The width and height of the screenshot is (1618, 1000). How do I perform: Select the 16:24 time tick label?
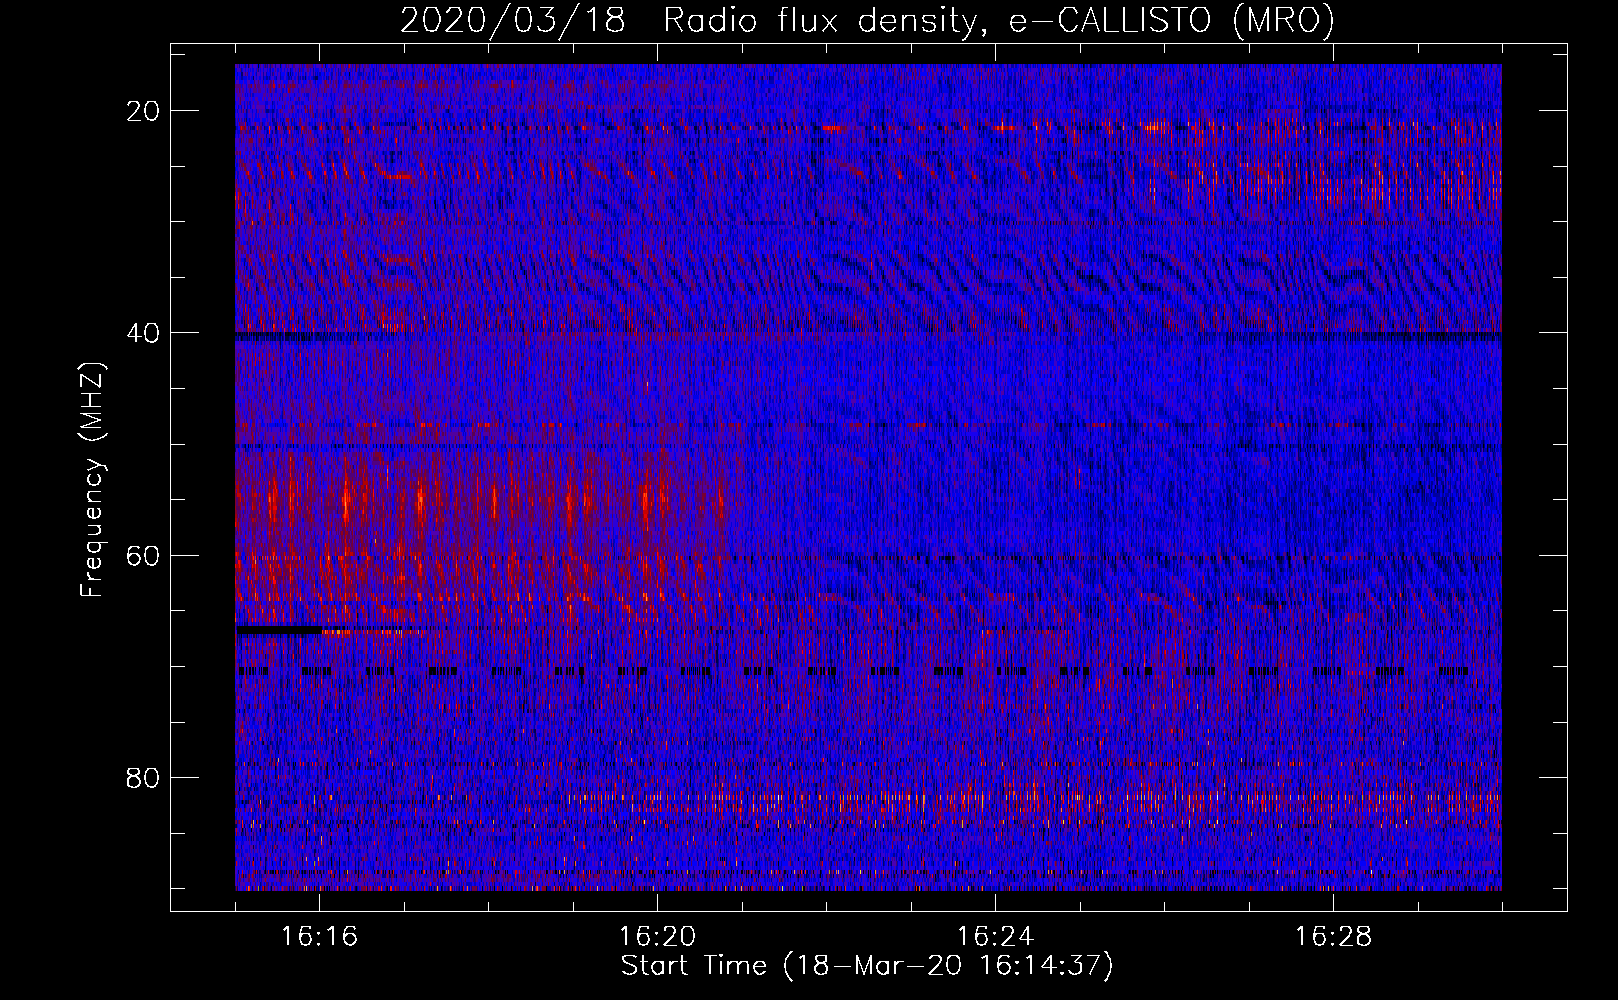point(995,937)
